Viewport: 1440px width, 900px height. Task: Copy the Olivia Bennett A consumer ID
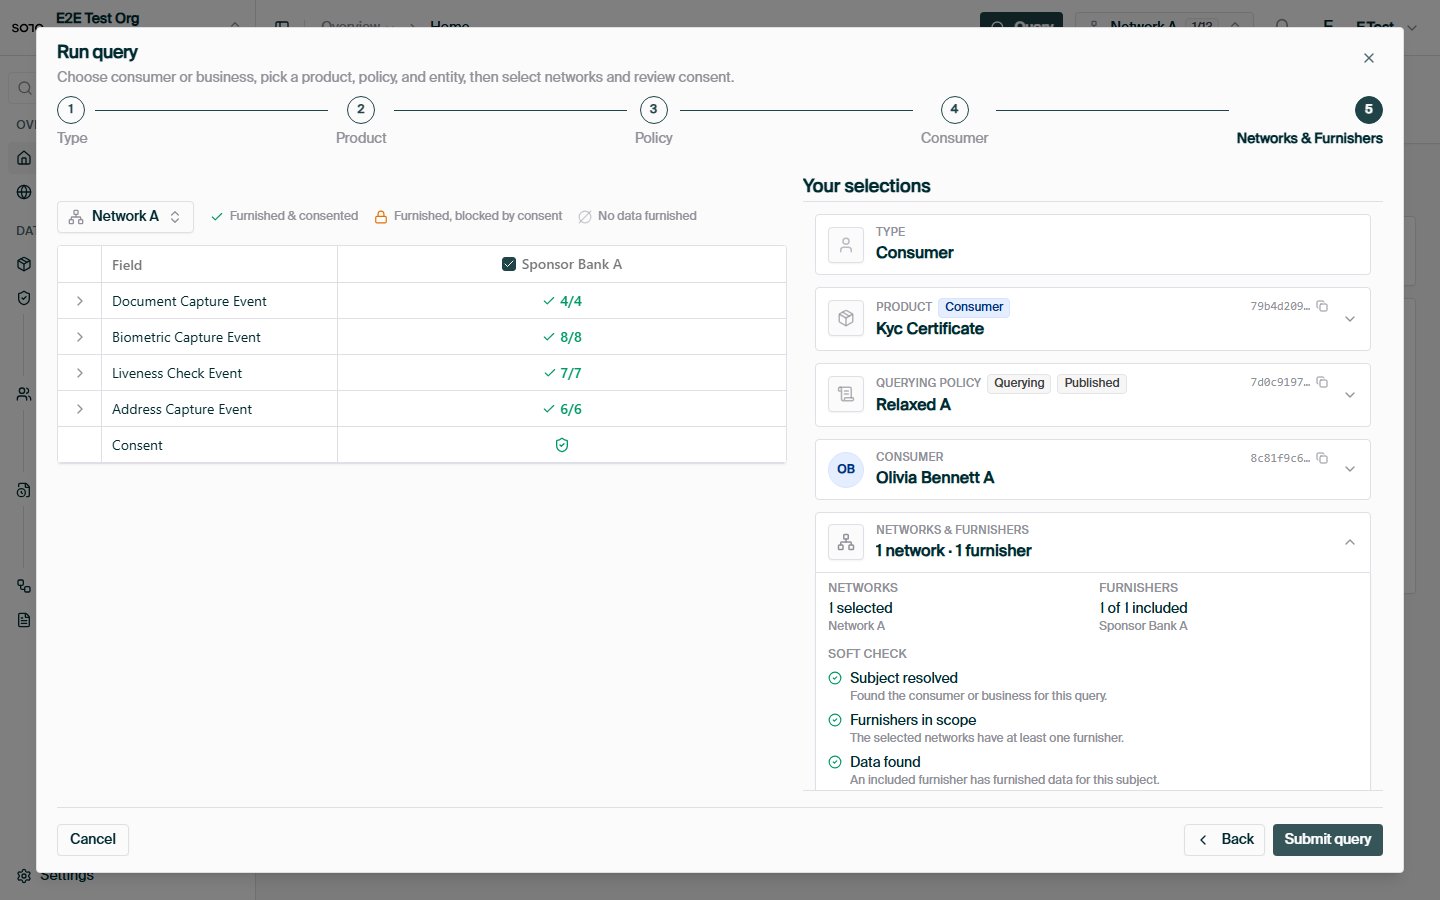pos(1322,458)
